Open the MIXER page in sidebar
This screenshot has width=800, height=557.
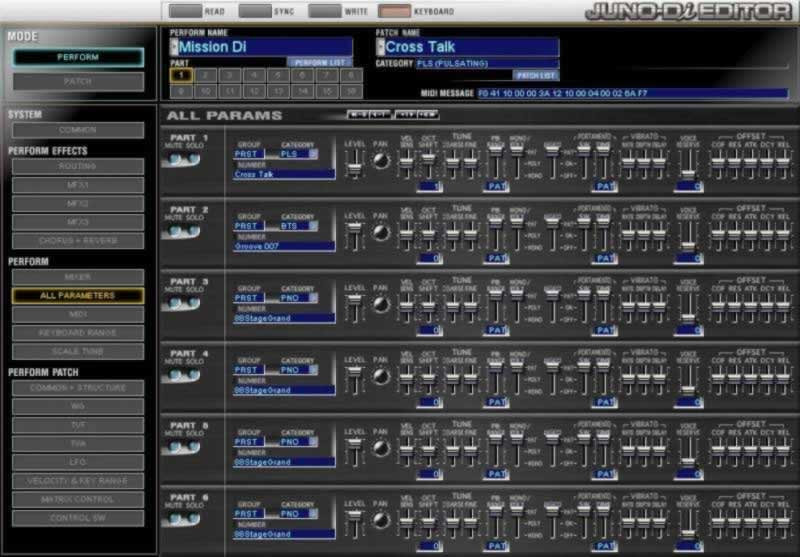[78, 277]
